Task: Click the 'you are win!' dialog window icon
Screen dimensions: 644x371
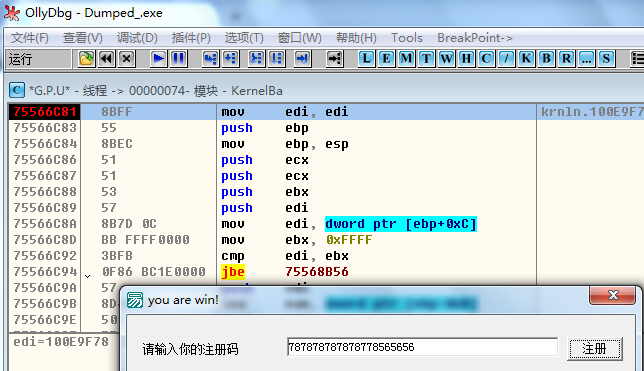Action: click(x=135, y=300)
